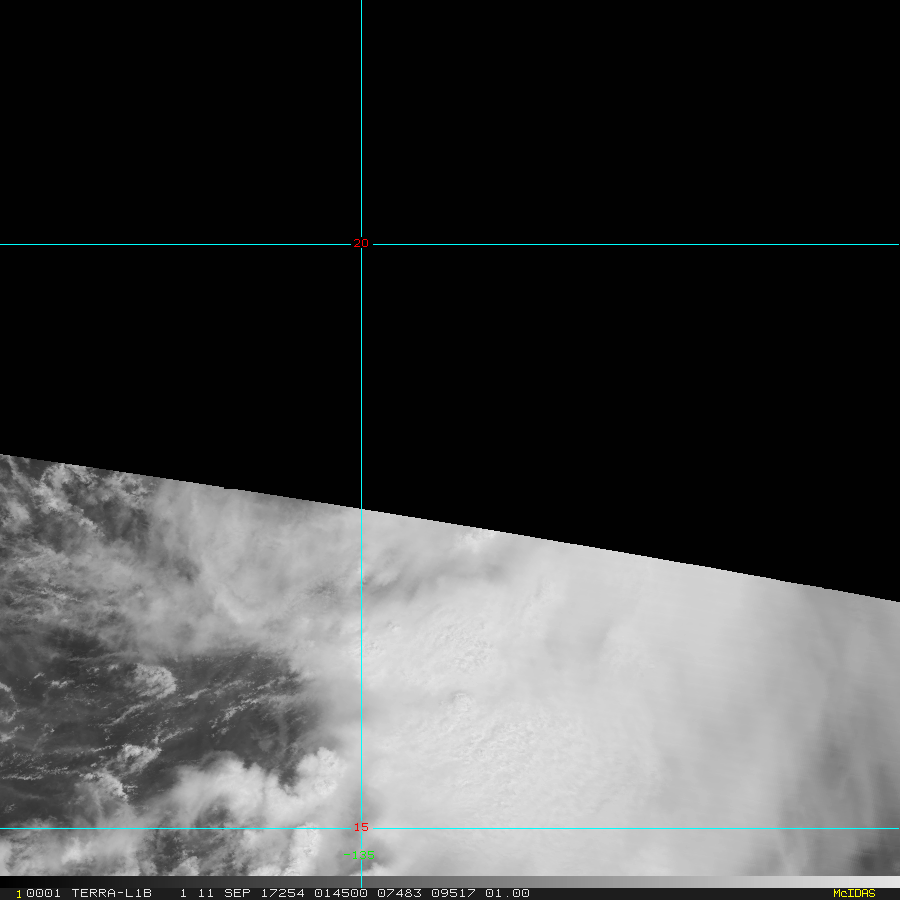Viewport: 900px width, 900px height.
Task: Click the red 15 latitude label
Action: 360,827
